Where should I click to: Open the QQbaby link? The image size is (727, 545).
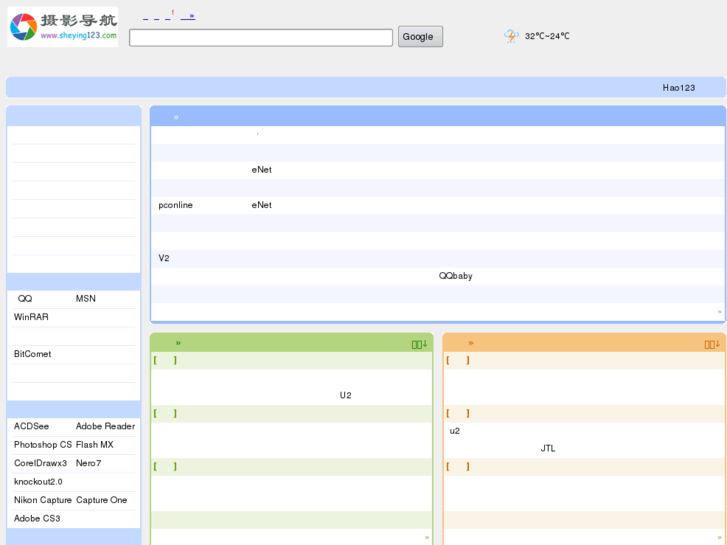(455, 276)
